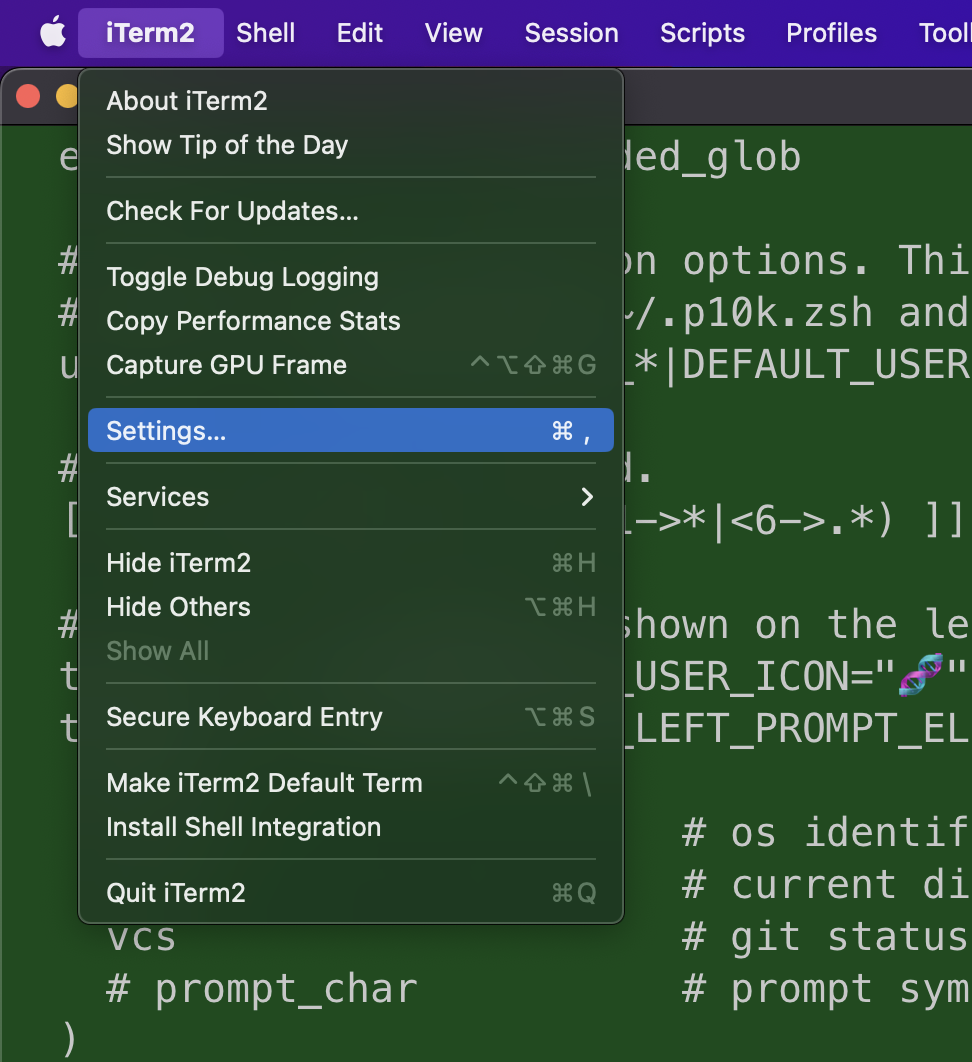Click the 'on options. Thi' text
This screenshot has width=972, height=1062.
click(797, 261)
